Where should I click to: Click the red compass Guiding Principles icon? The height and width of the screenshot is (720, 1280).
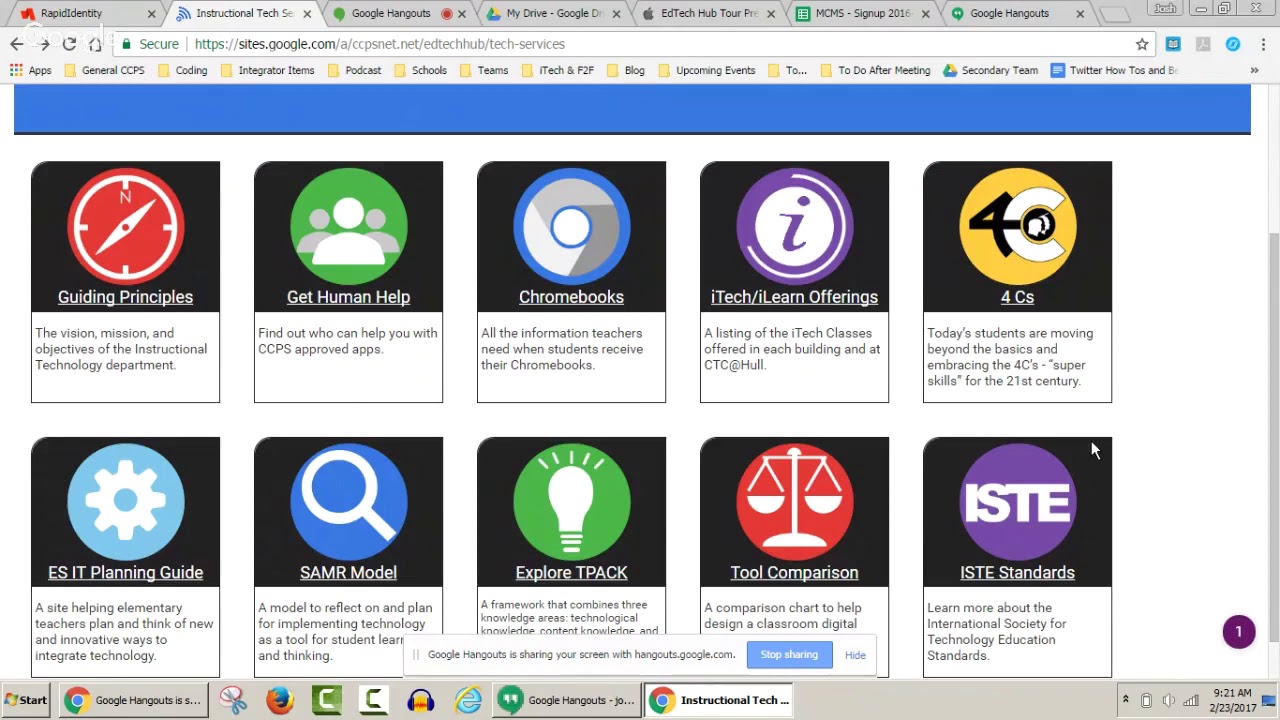coord(125,226)
